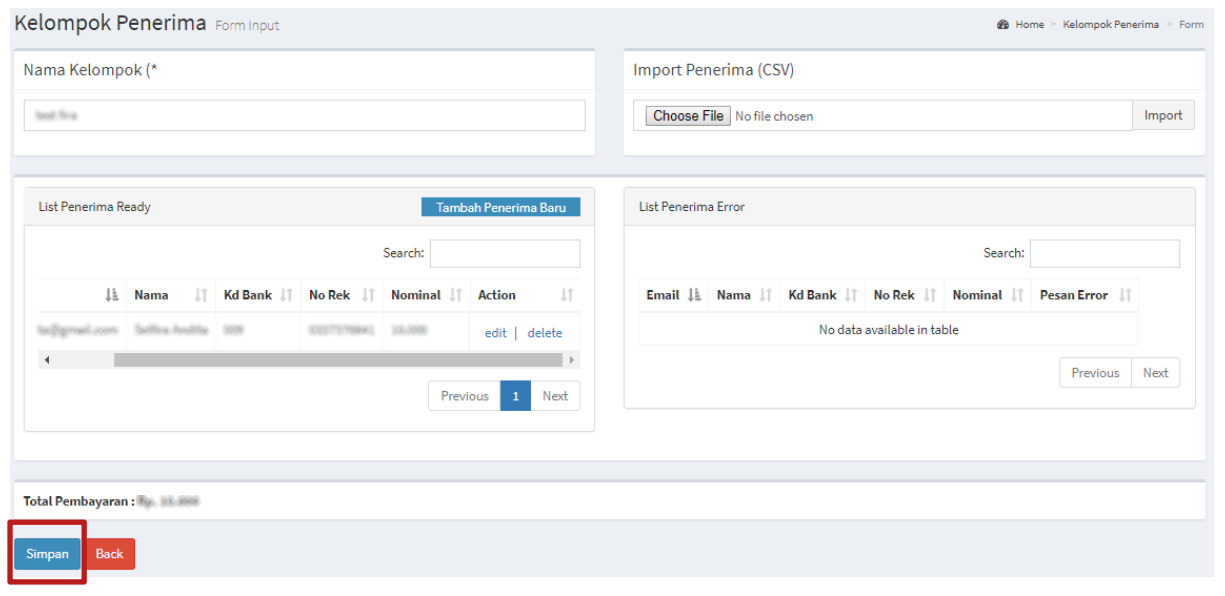This screenshot has height=596, width=1225.
Task: Open the Kelompok Penerima breadcrumb link
Action: 1110,24
